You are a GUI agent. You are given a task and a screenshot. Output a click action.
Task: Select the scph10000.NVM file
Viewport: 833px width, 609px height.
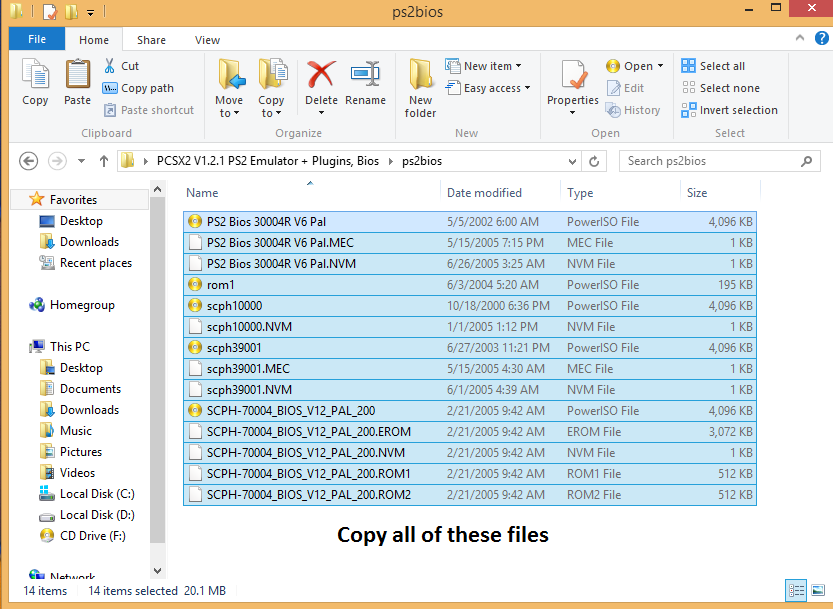470,327
